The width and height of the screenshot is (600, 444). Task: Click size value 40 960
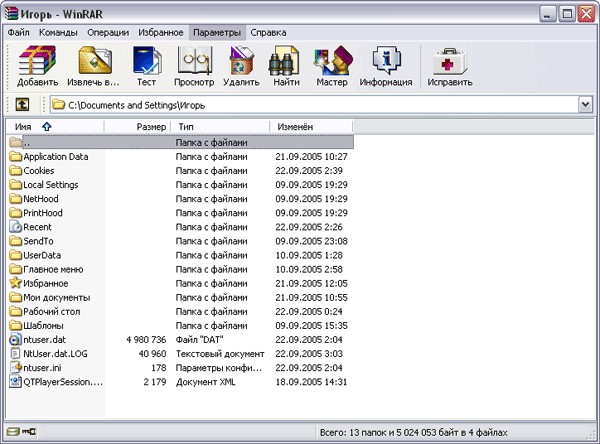pyautogui.click(x=152, y=354)
